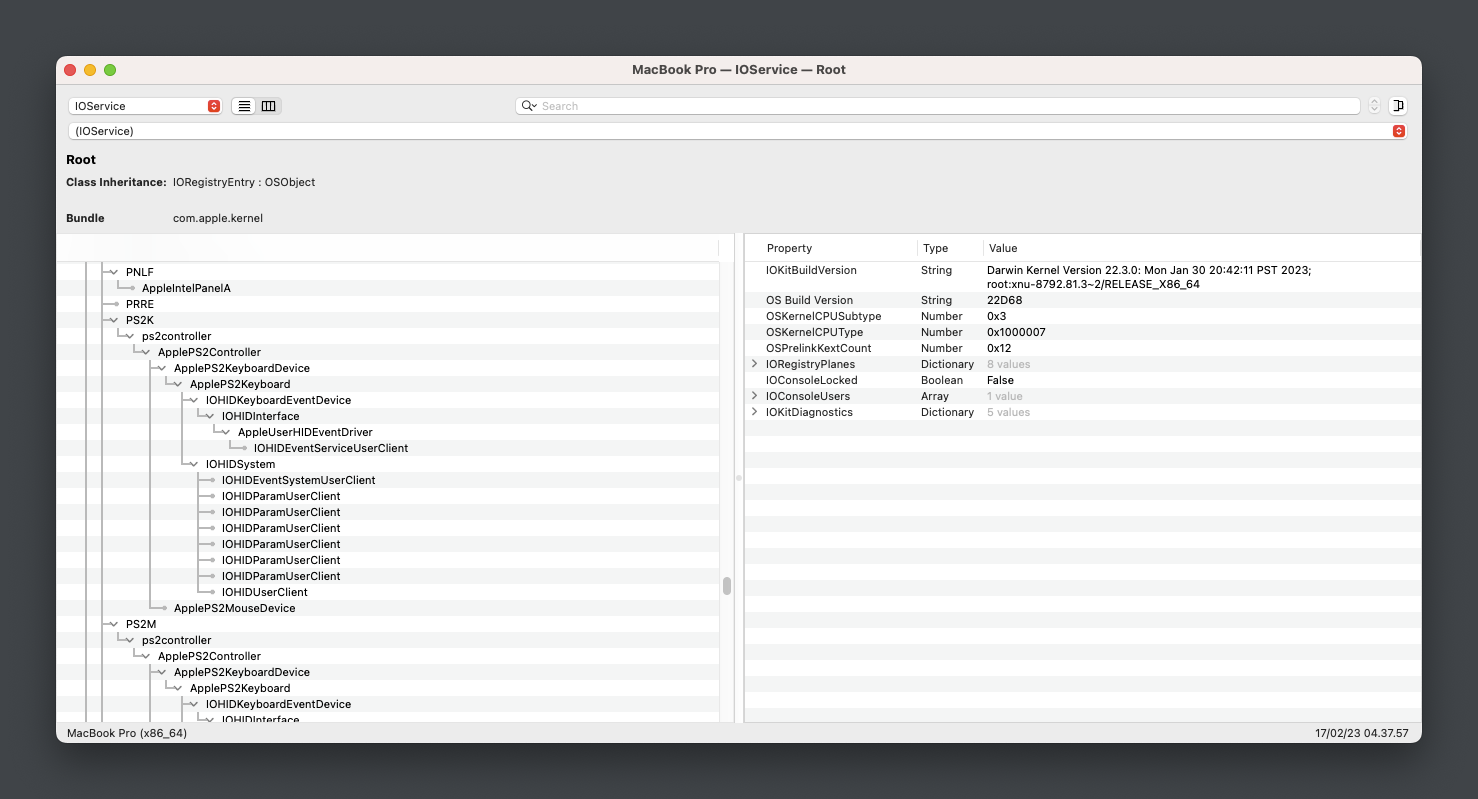Select the ps2controller entry beneath PS2K
The width and height of the screenshot is (1478, 799).
point(176,336)
